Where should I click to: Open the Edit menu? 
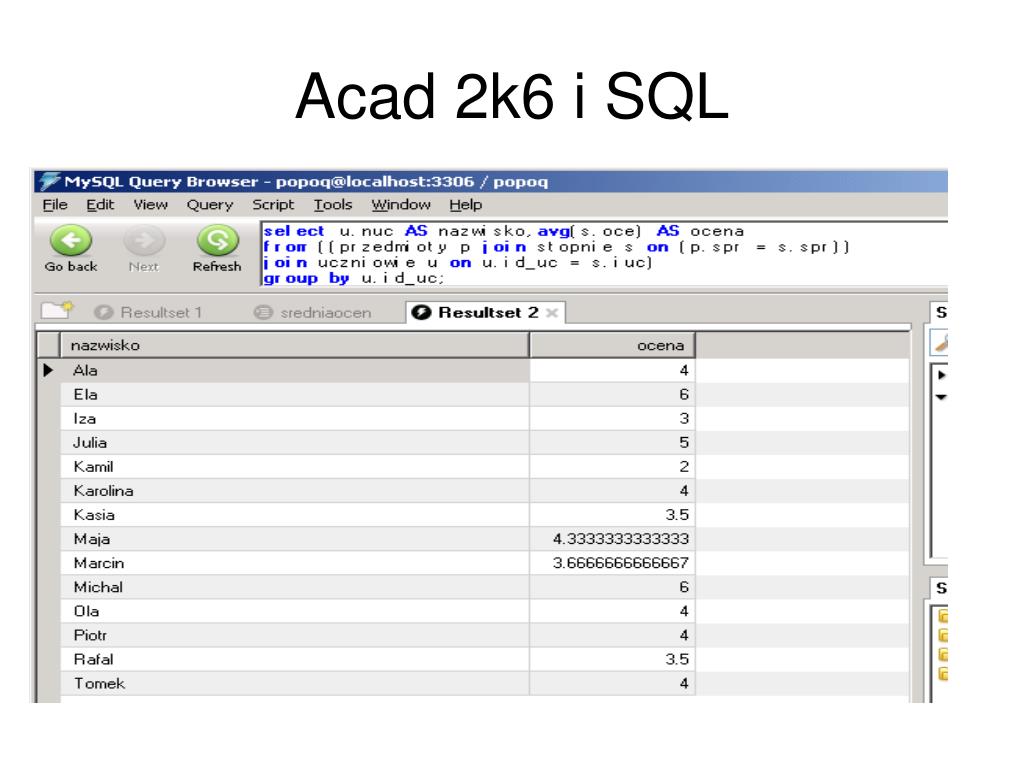tap(100, 205)
